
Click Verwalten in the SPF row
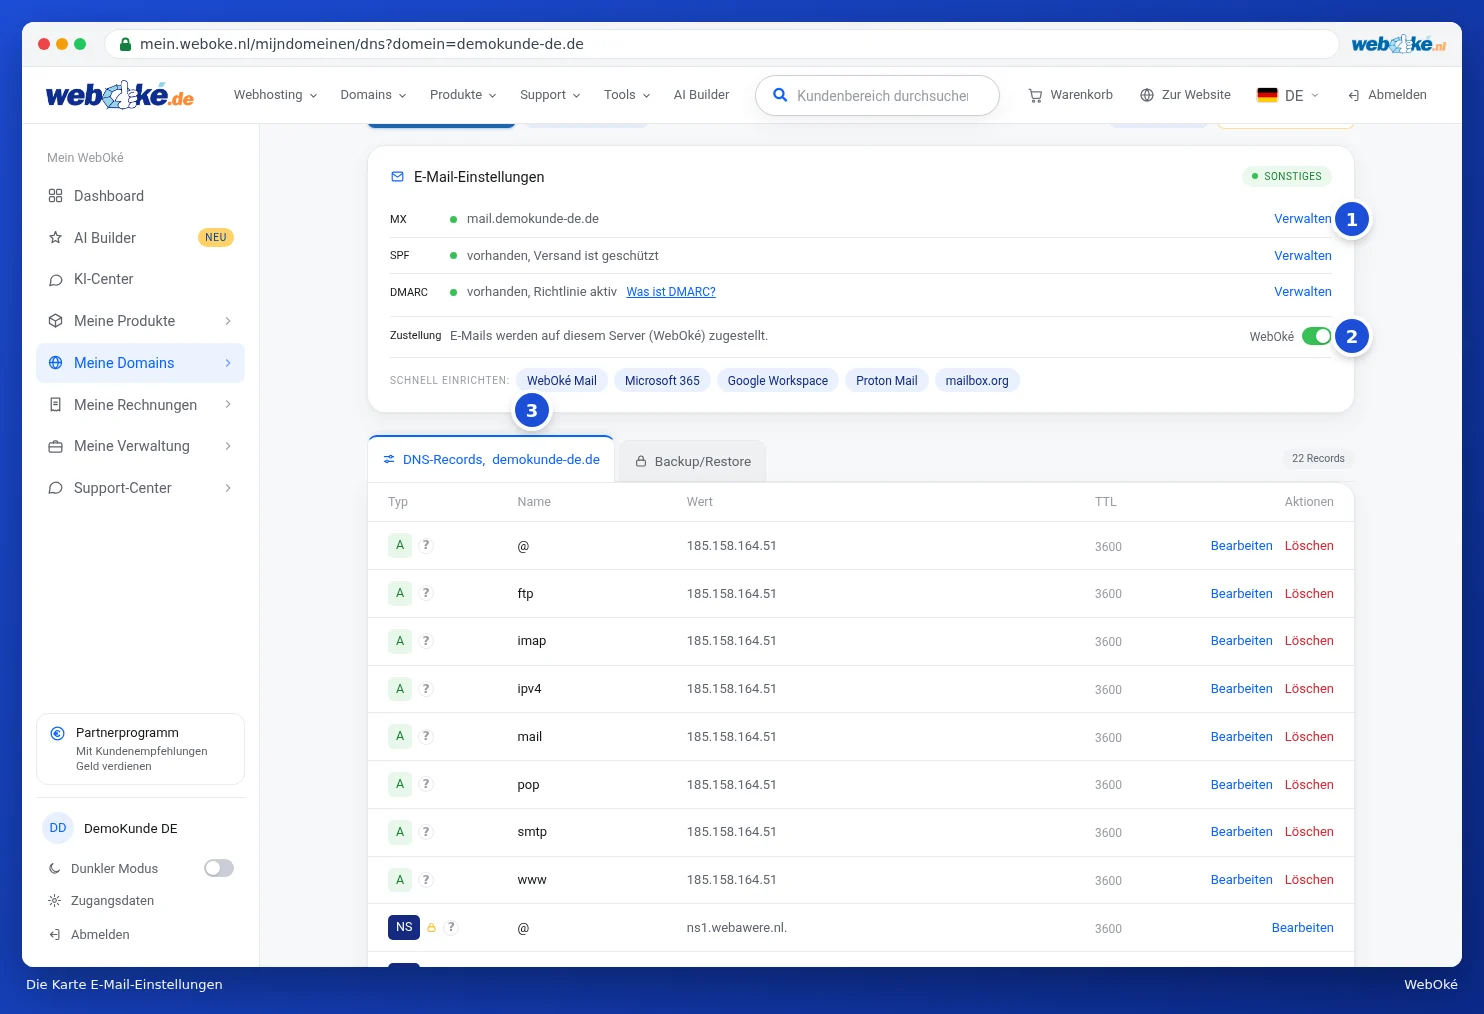click(1302, 256)
